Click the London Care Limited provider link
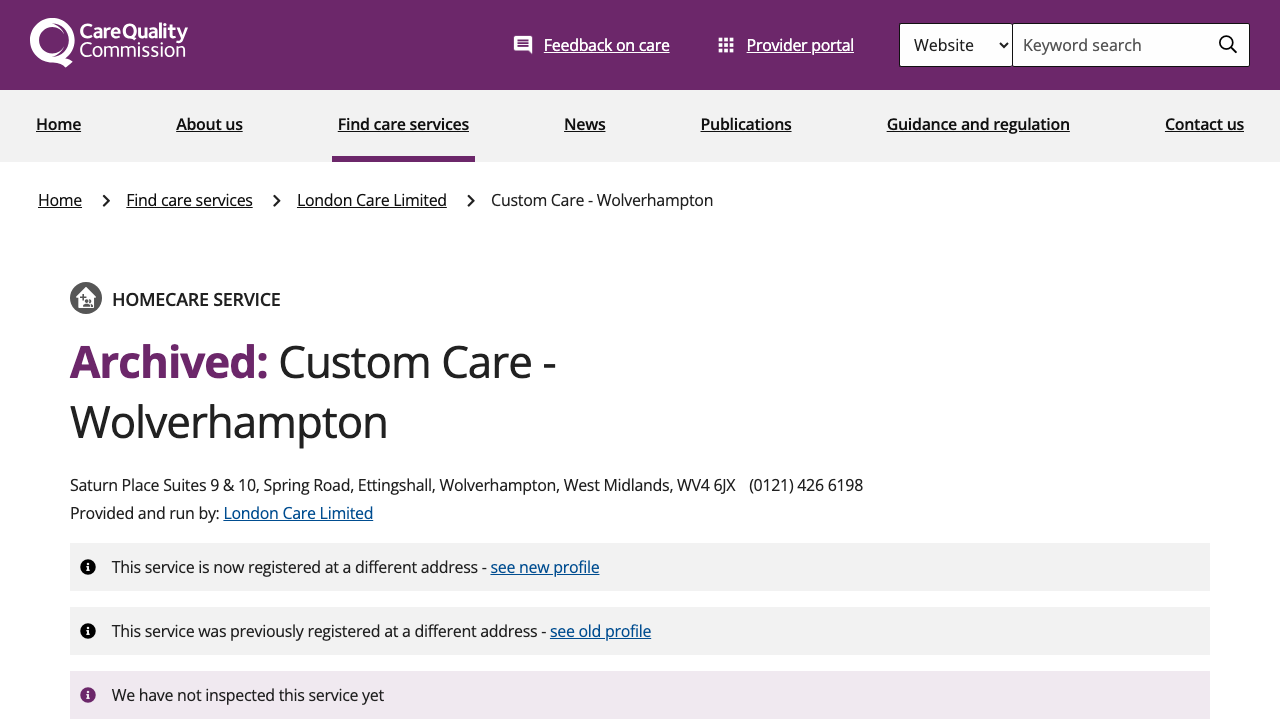This screenshot has height=720, width=1280. pos(298,512)
